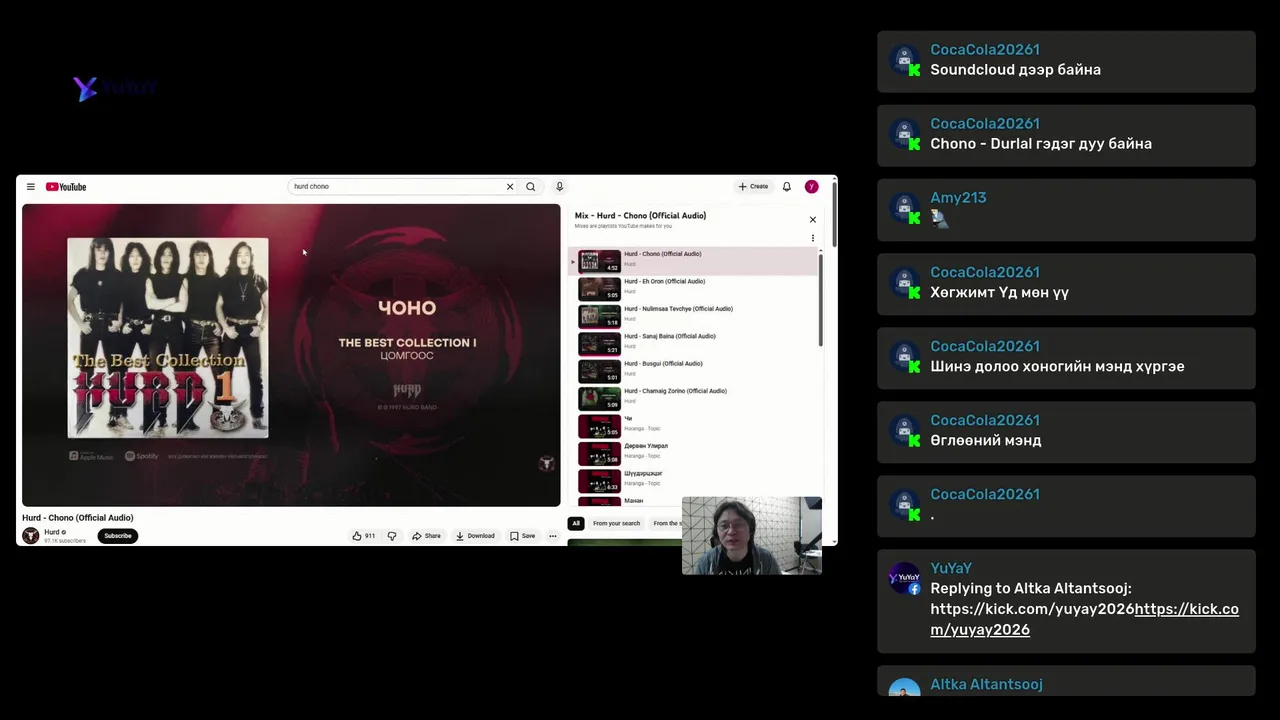This screenshot has height=720, width=1280.
Task: Open CocaCola20261 name on Soundcloud message
Action: 985,49
